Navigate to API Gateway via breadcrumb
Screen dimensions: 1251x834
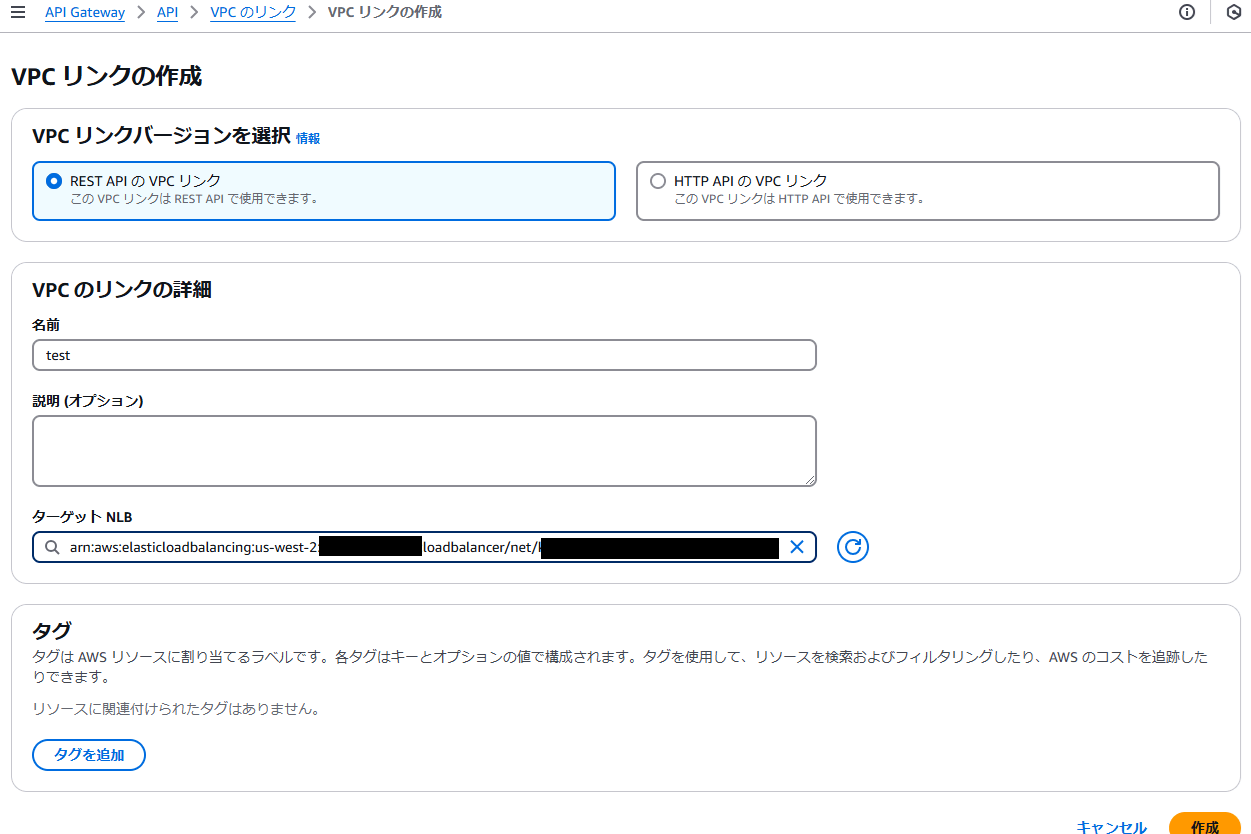[x=84, y=13]
